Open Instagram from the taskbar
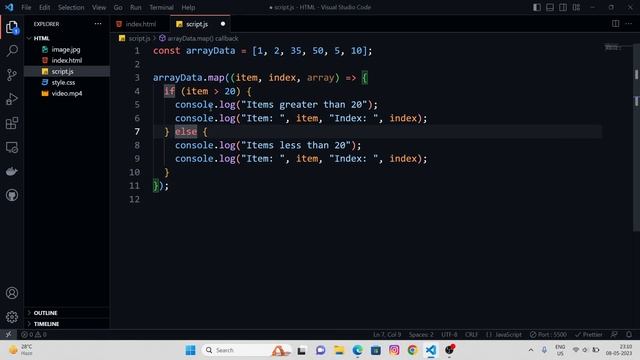 [394, 350]
